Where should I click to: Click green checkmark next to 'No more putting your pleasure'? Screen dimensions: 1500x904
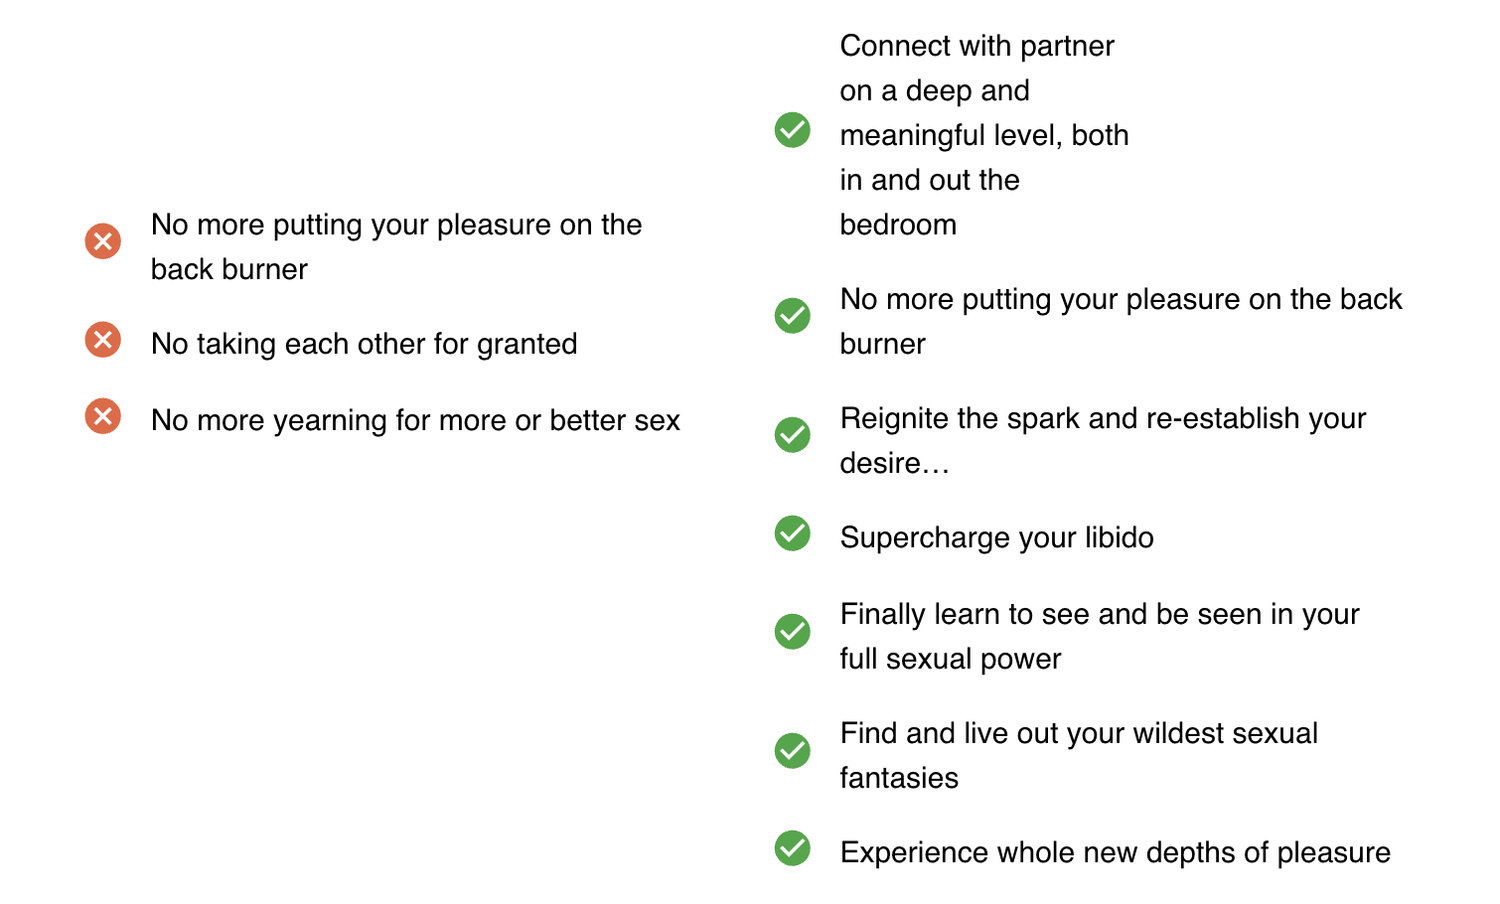click(793, 316)
